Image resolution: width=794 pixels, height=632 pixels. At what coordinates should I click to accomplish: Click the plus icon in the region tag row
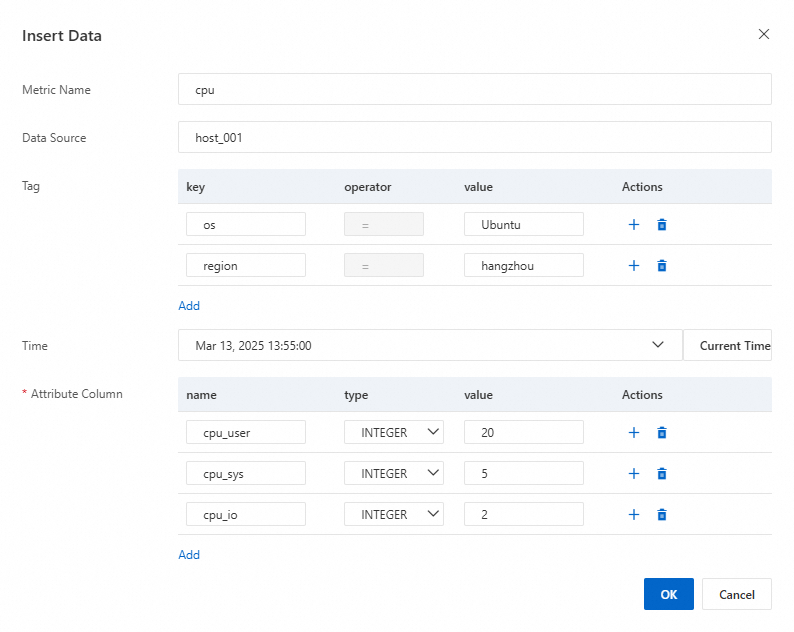pos(633,266)
